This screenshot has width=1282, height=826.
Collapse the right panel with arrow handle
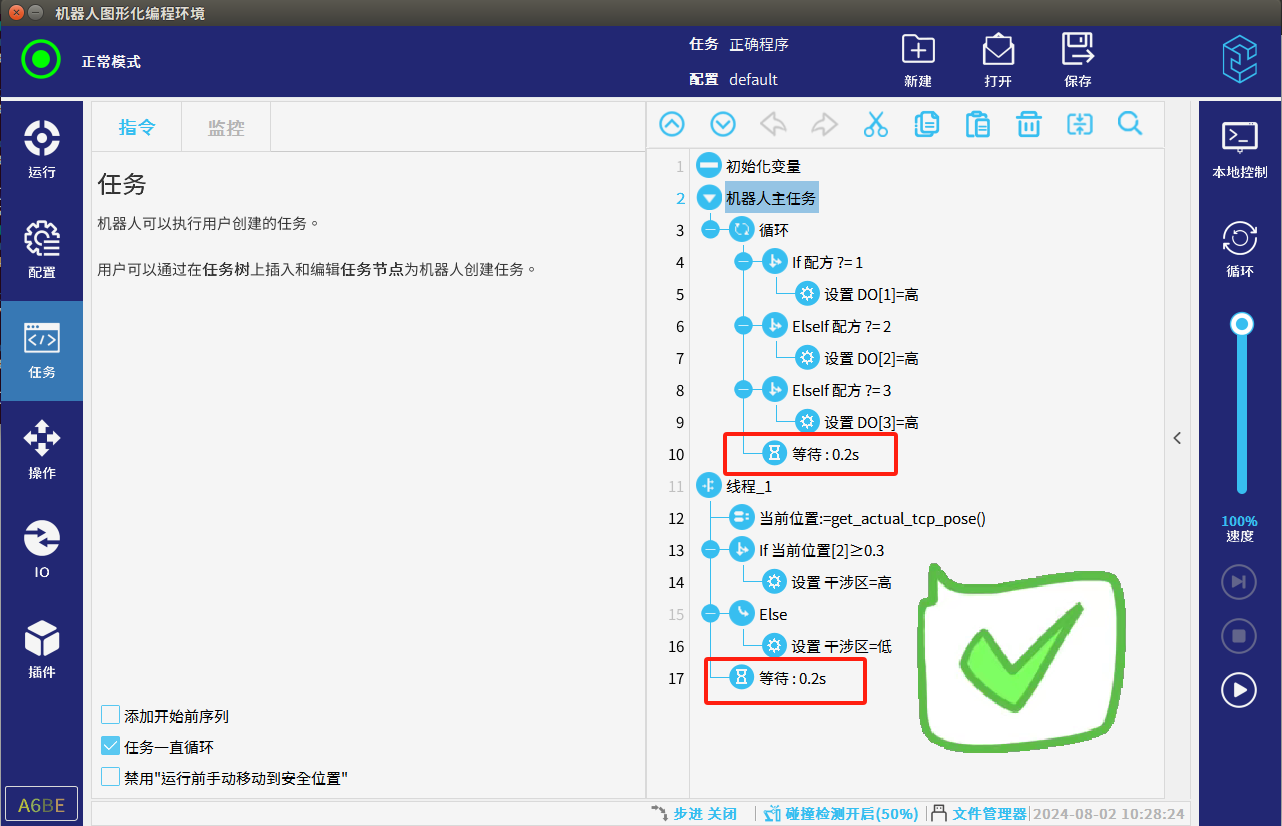pyautogui.click(x=1178, y=438)
